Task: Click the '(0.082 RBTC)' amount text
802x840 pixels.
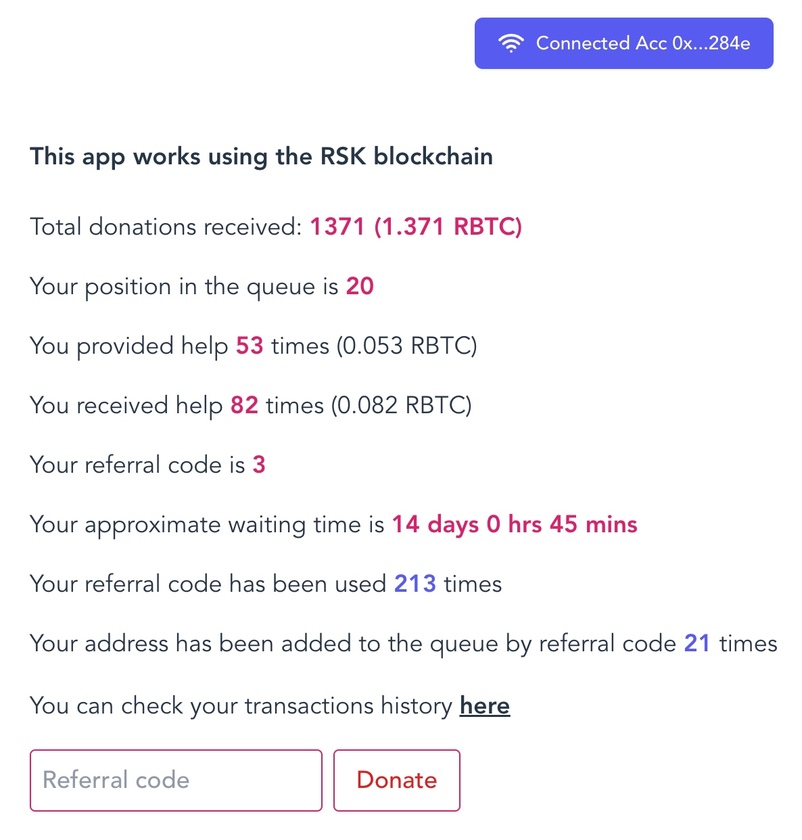Action: pyautogui.click(x=401, y=406)
